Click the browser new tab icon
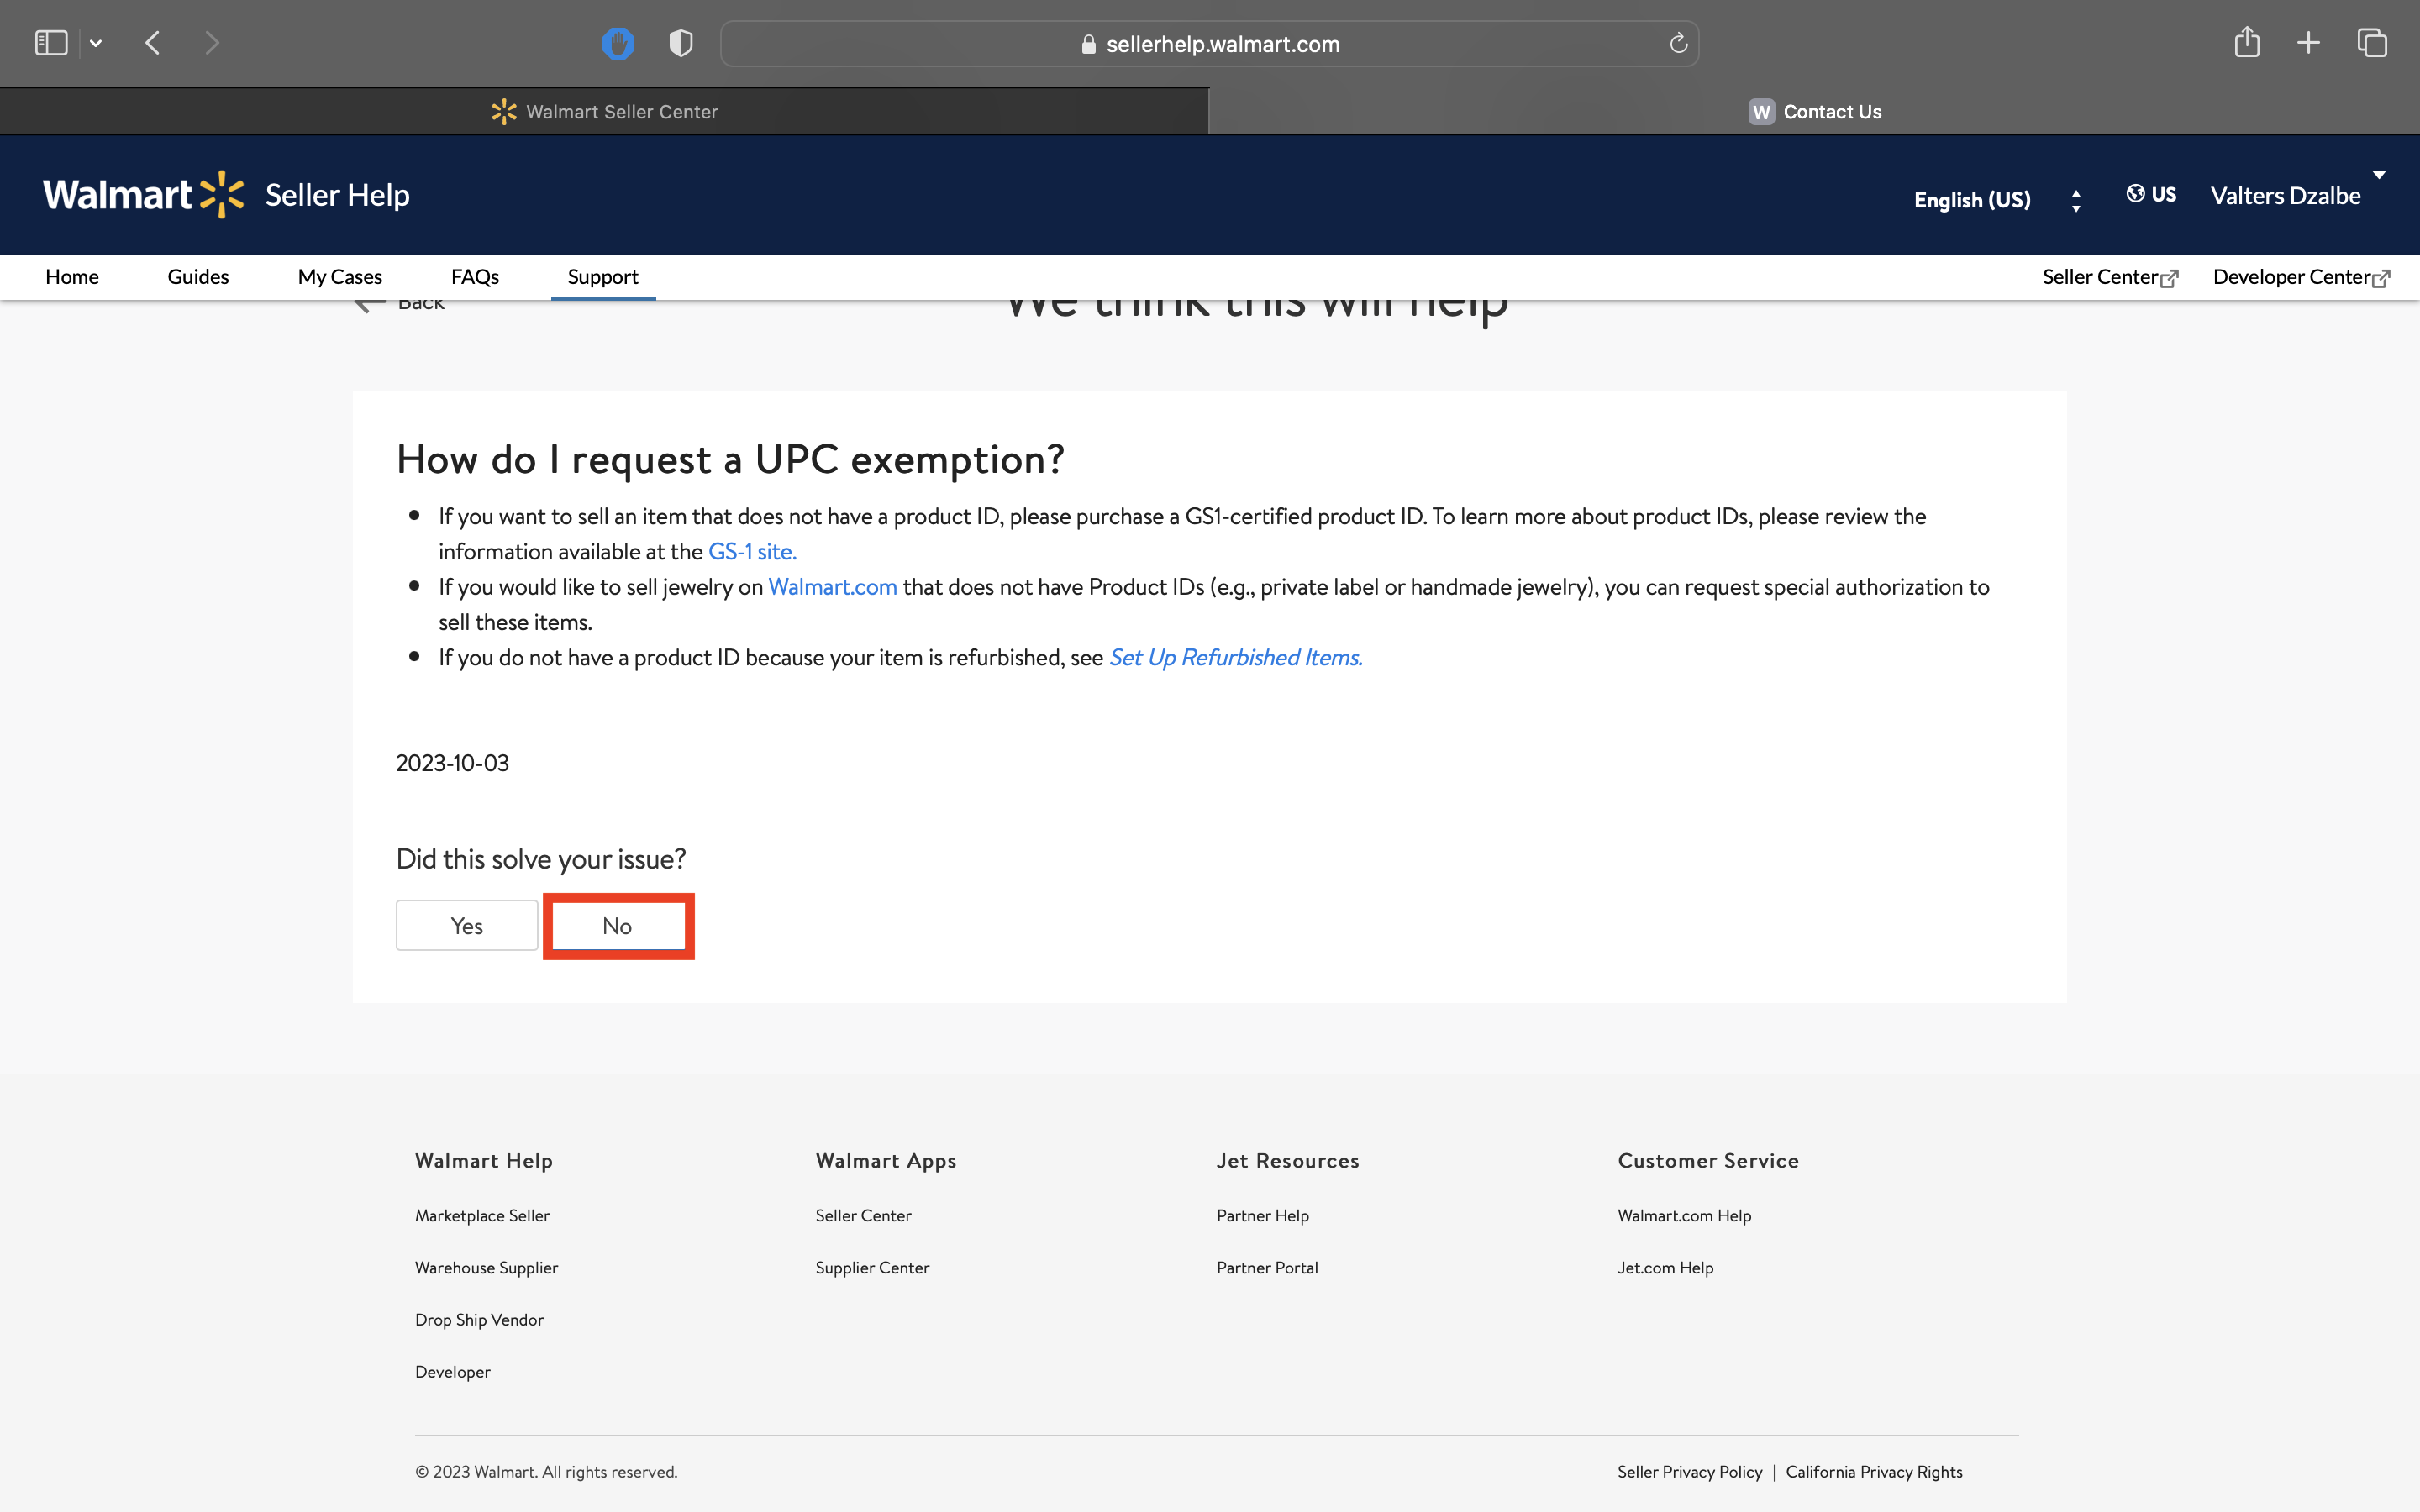 point(2308,44)
